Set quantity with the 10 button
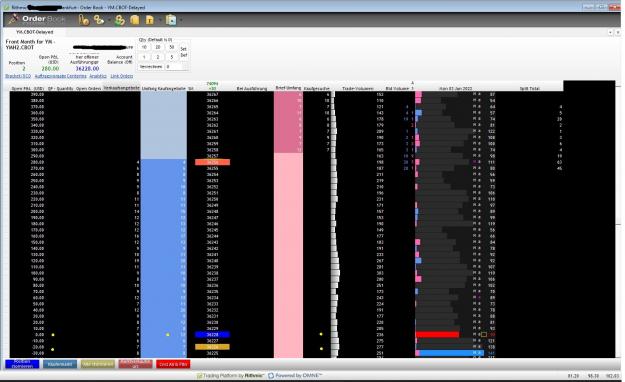Viewport: 625px width, 382px height. 144,47
